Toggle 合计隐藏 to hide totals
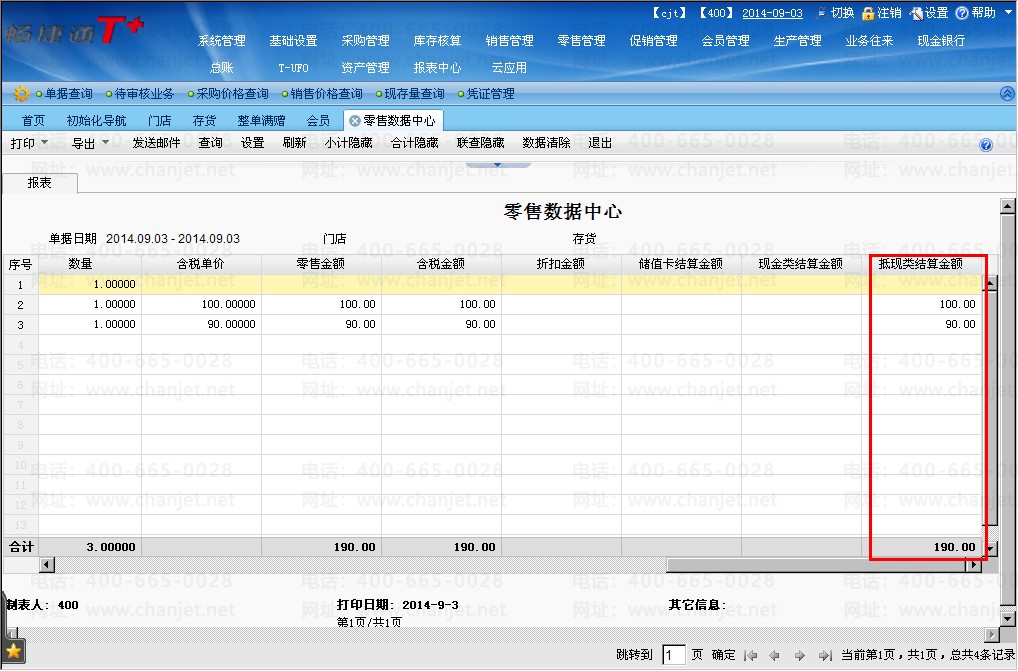 [414, 143]
